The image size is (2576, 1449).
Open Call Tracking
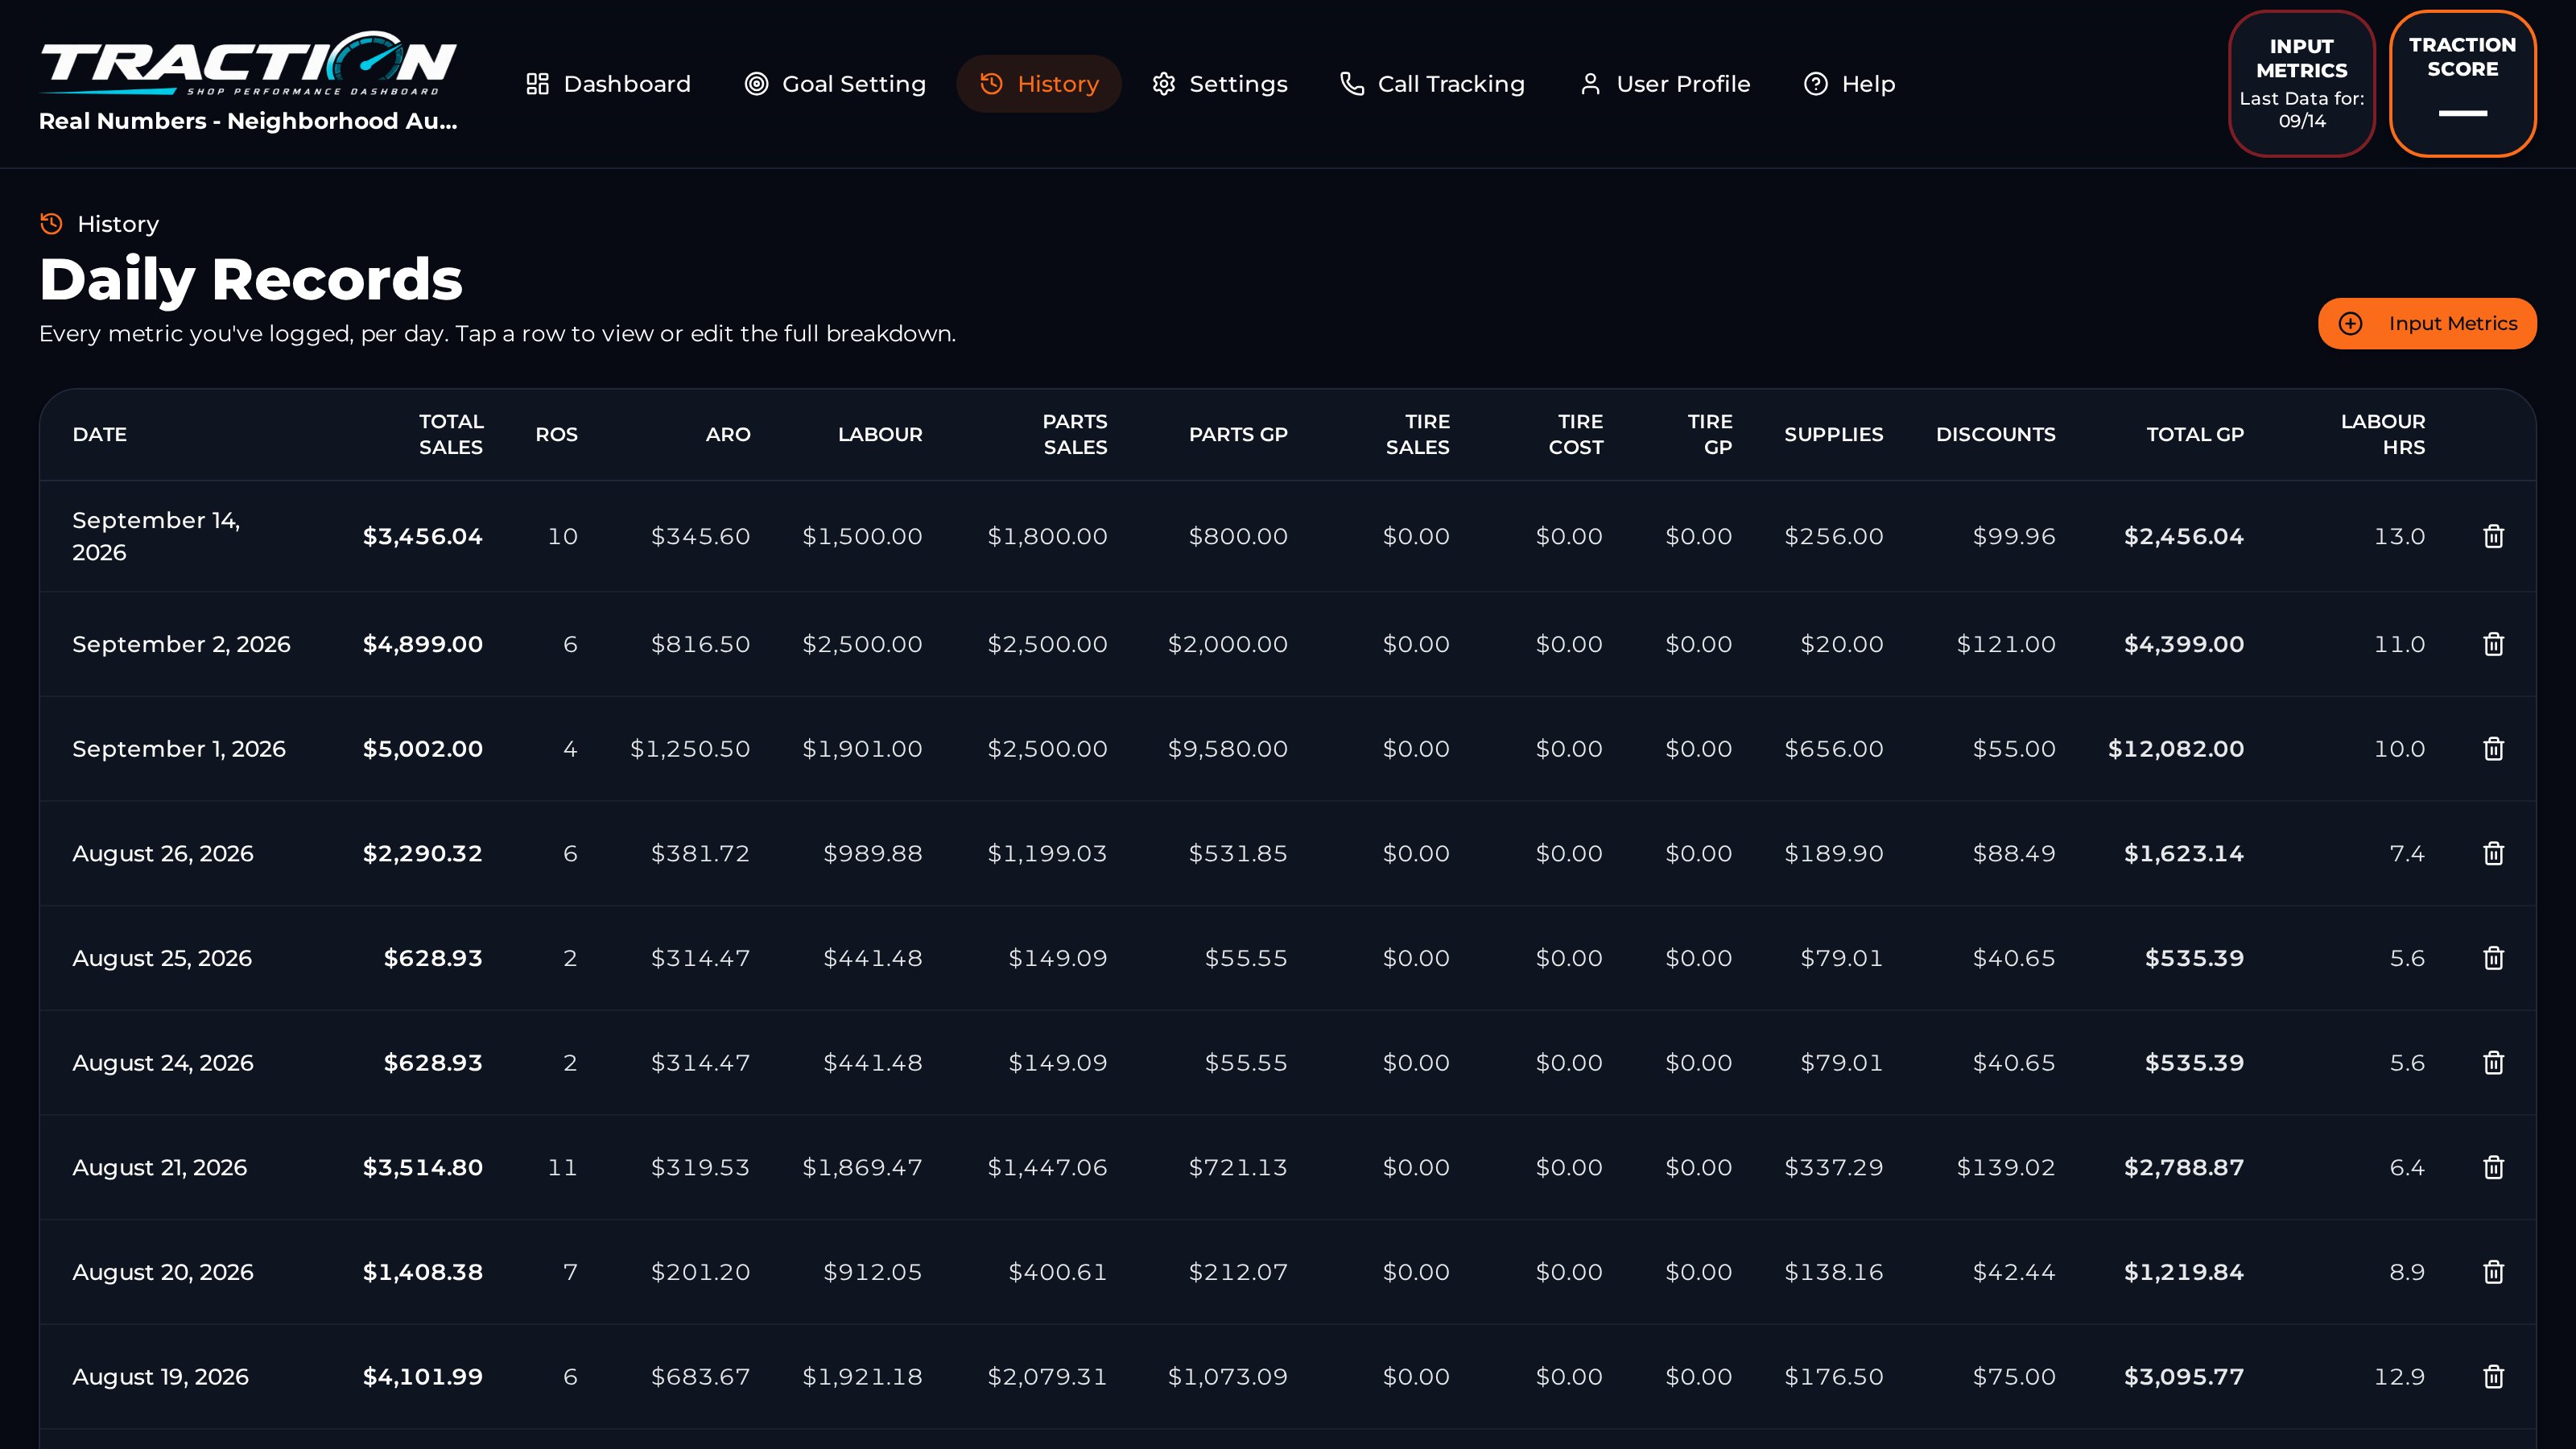(x=1432, y=84)
